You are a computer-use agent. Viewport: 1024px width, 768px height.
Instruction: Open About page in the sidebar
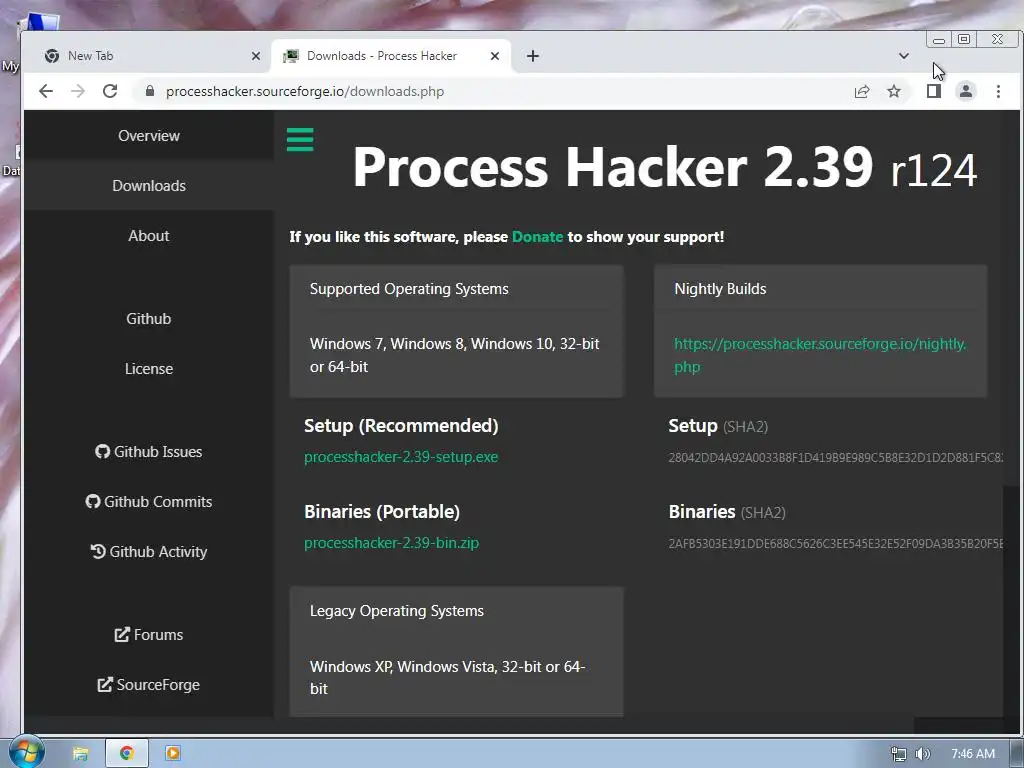tap(149, 236)
